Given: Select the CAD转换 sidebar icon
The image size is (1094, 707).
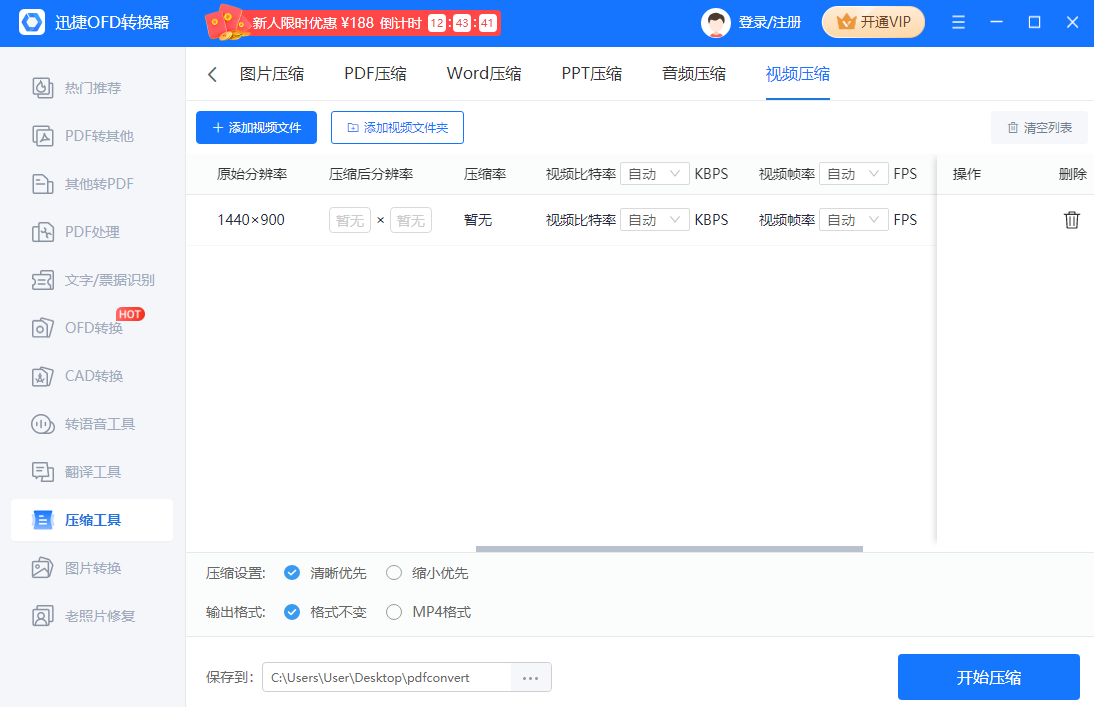Looking at the screenshot, I should point(43,376).
